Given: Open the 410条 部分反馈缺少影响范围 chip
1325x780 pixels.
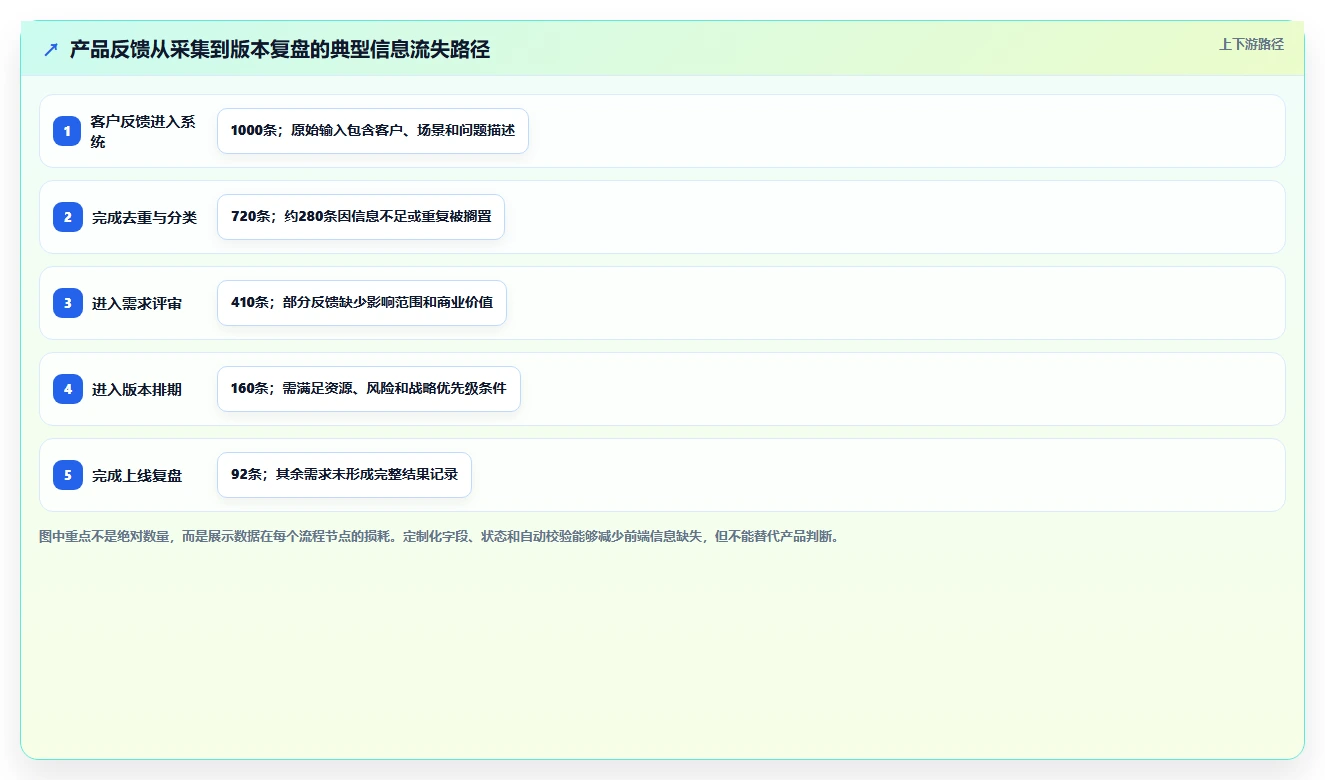Looking at the screenshot, I should coord(362,303).
